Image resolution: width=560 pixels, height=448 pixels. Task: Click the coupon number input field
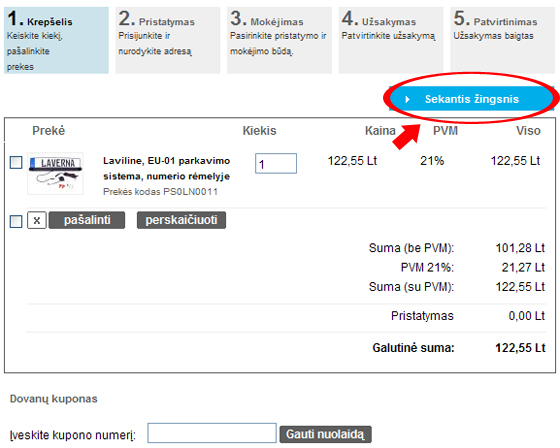(x=212, y=433)
